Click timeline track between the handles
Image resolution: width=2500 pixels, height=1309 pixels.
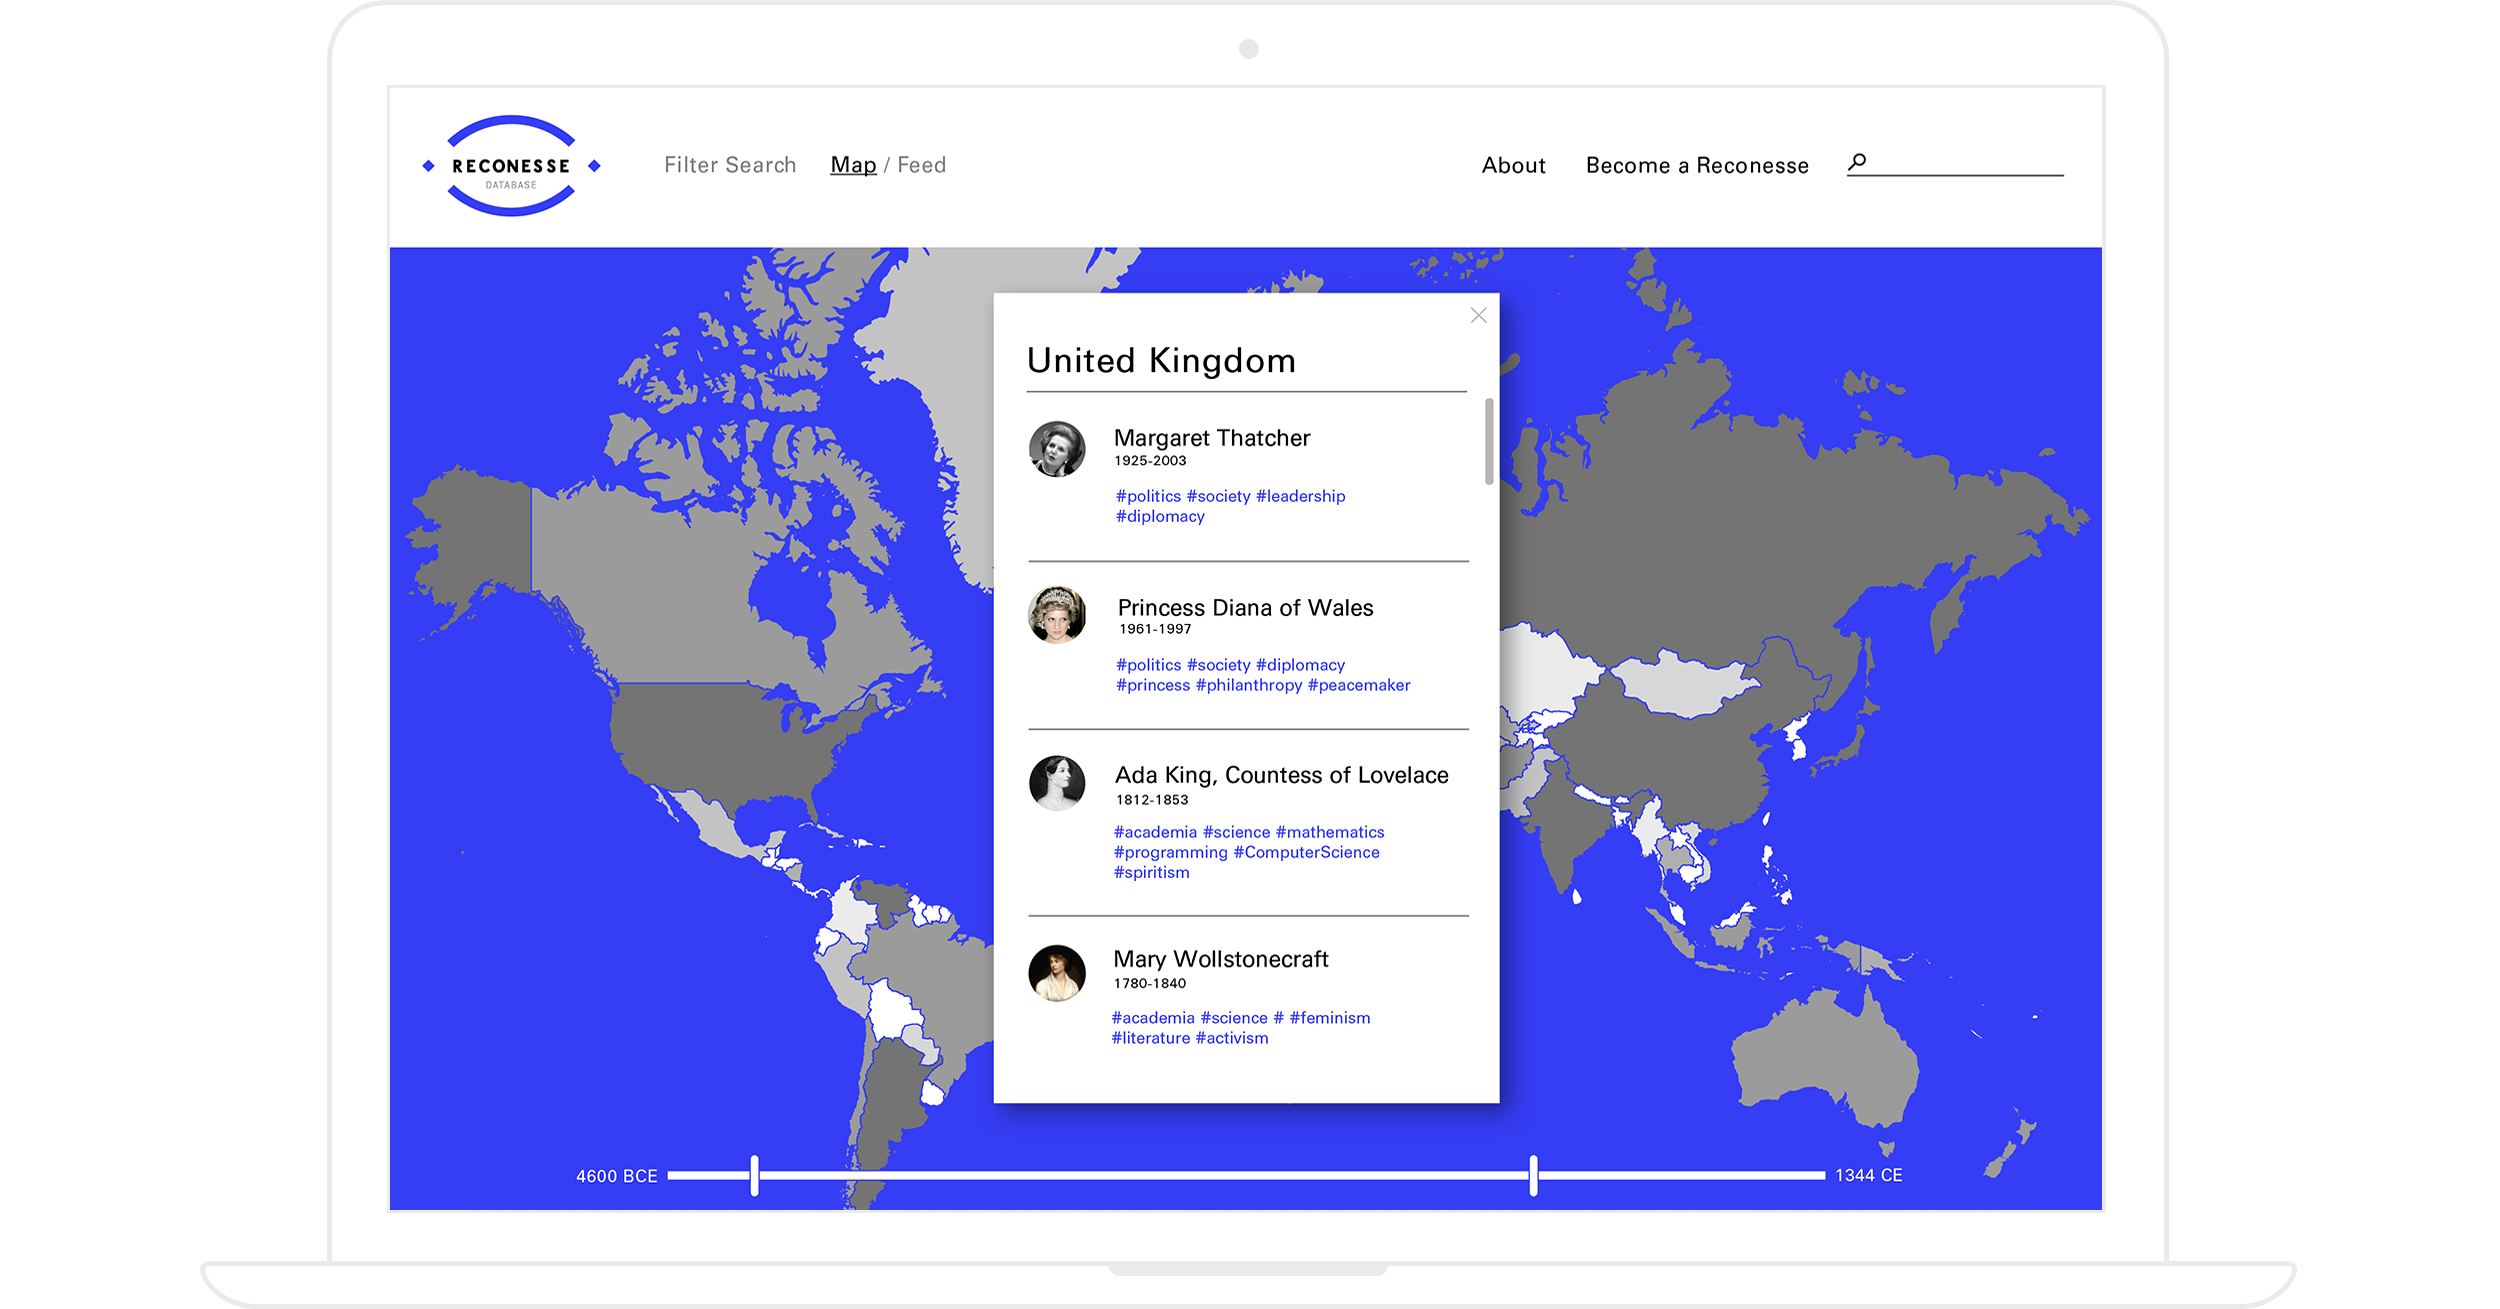[1143, 1175]
